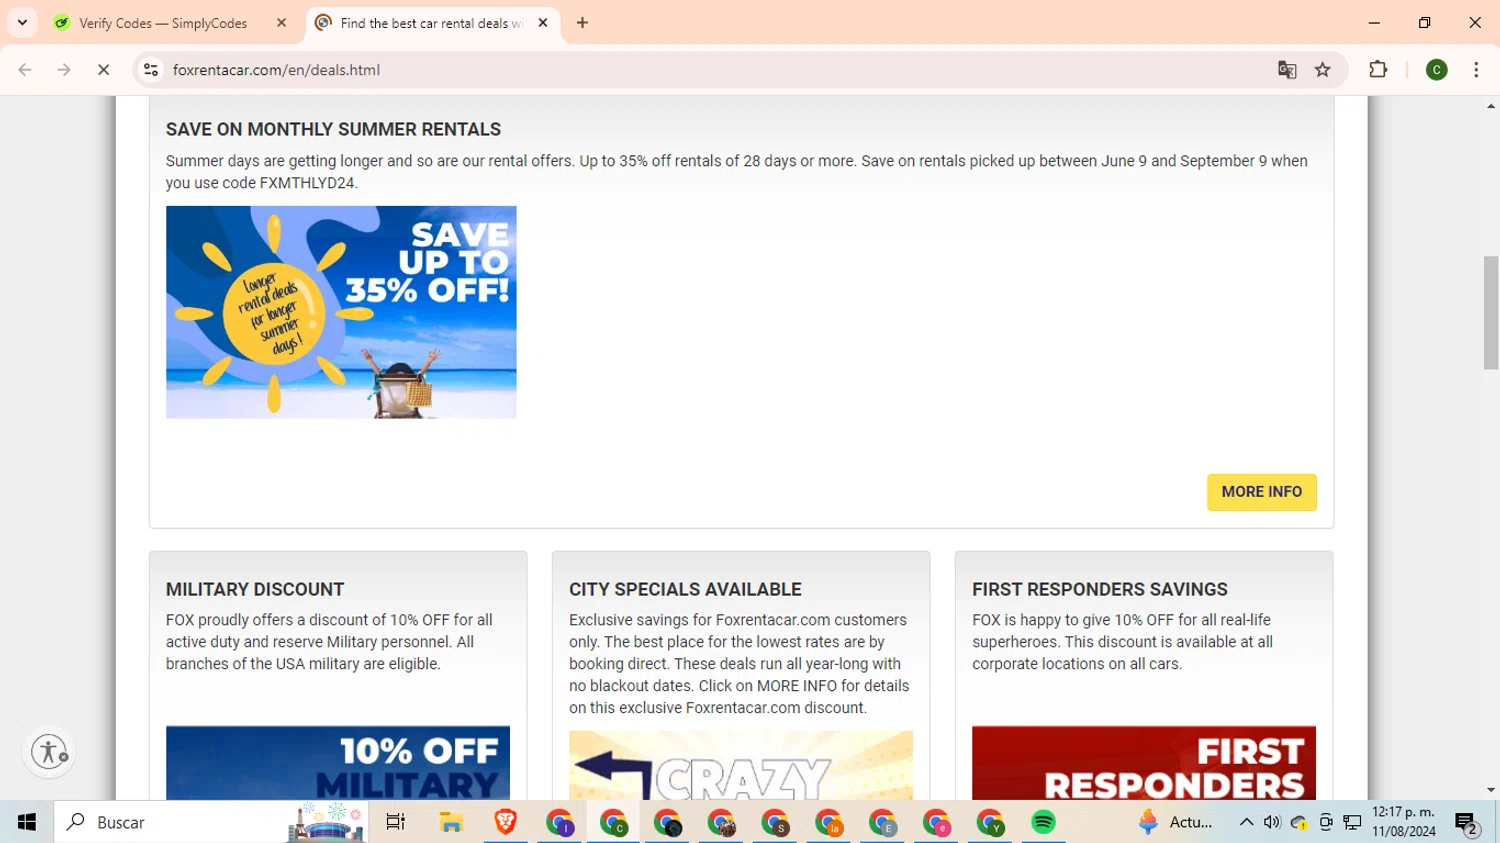
Task: View site information icon in address bar
Action: tap(151, 70)
